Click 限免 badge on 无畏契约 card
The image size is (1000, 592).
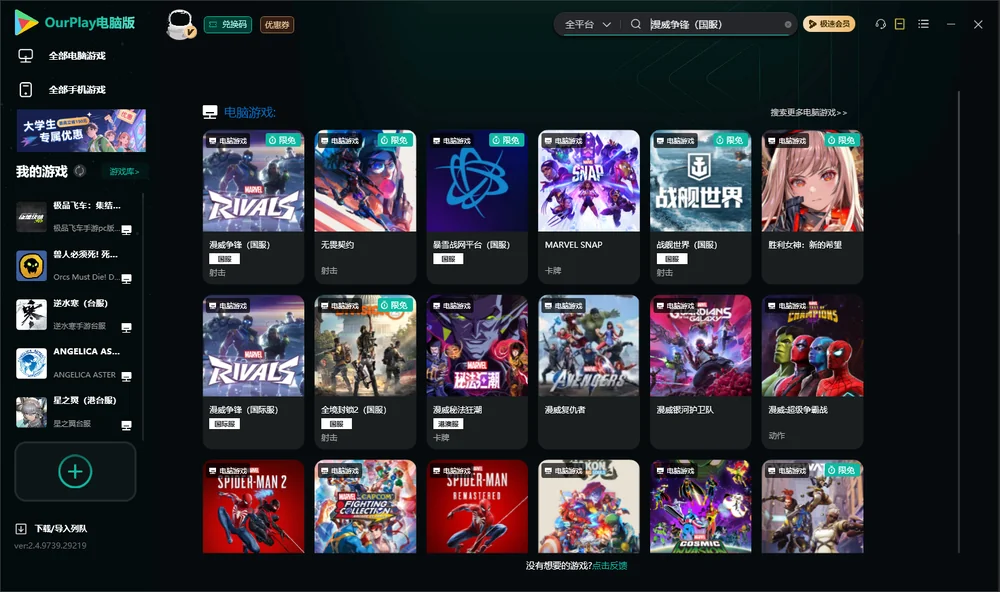point(395,140)
